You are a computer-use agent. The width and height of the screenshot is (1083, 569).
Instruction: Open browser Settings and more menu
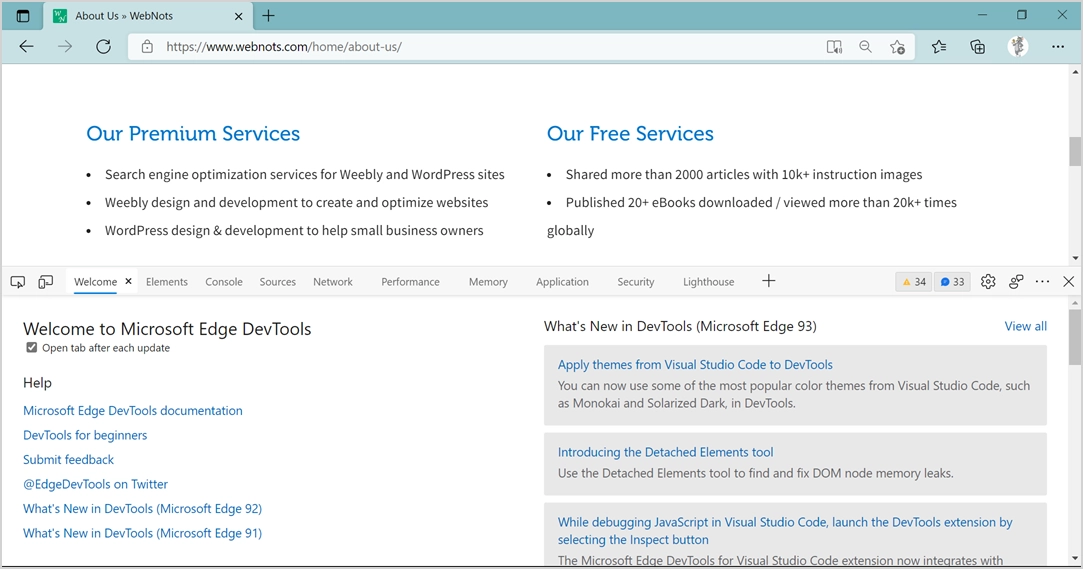(x=1058, y=47)
